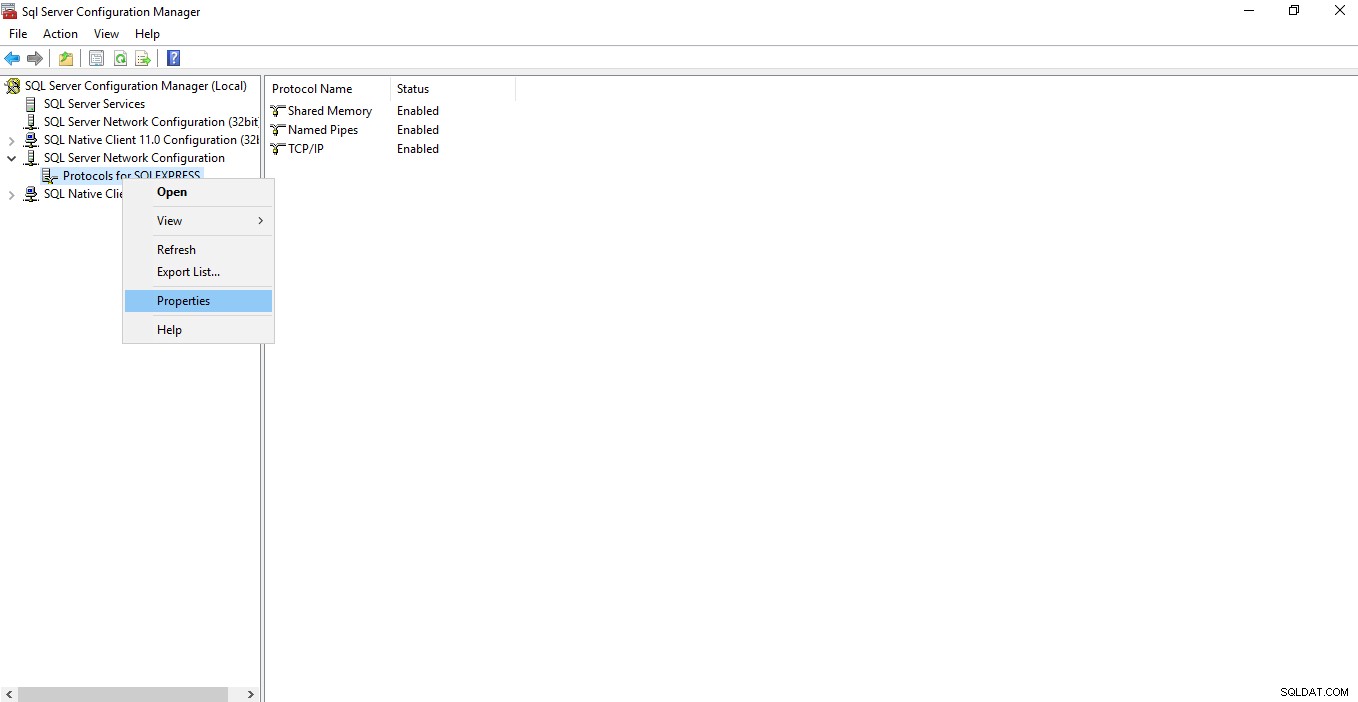The height and width of the screenshot is (702, 1358).
Task: Open the Action menu
Action: (x=60, y=34)
